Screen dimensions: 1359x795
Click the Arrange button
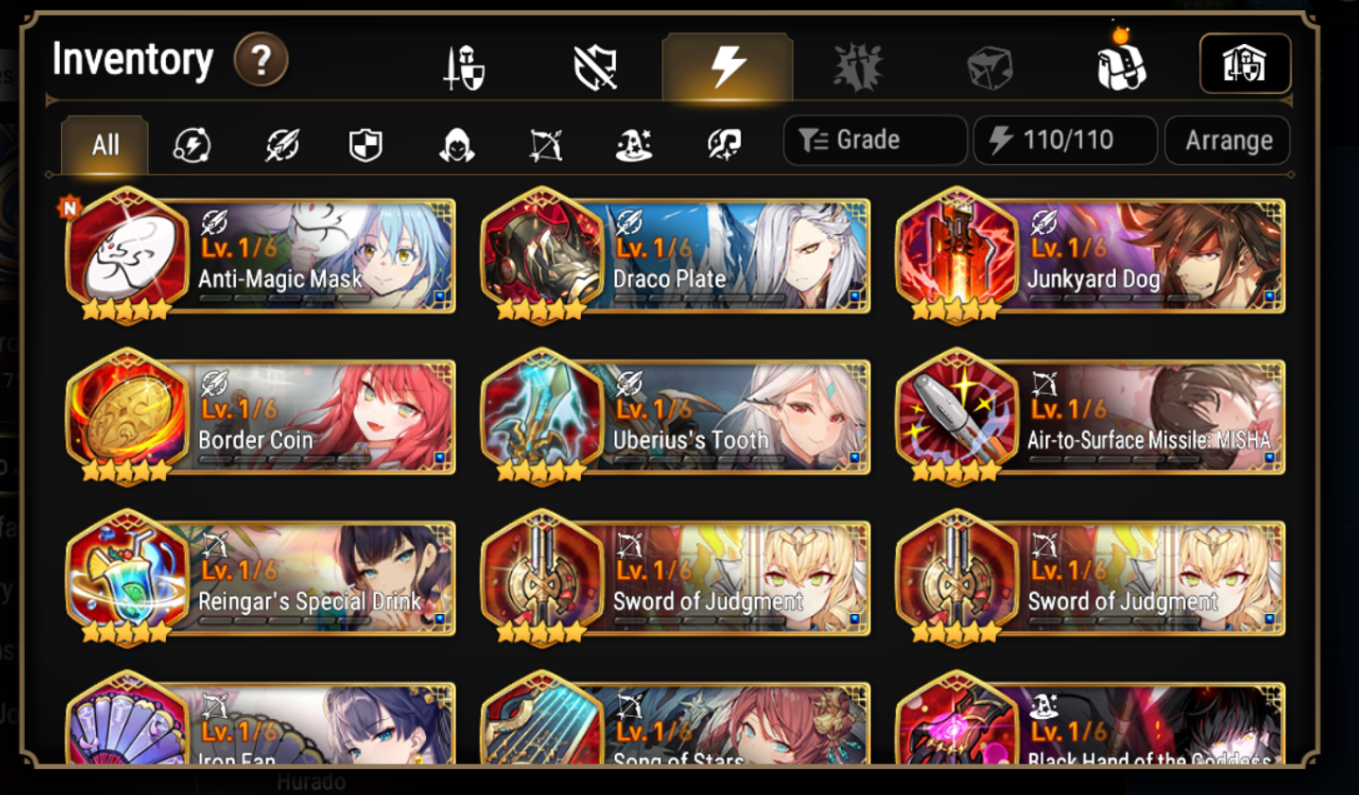1228,140
